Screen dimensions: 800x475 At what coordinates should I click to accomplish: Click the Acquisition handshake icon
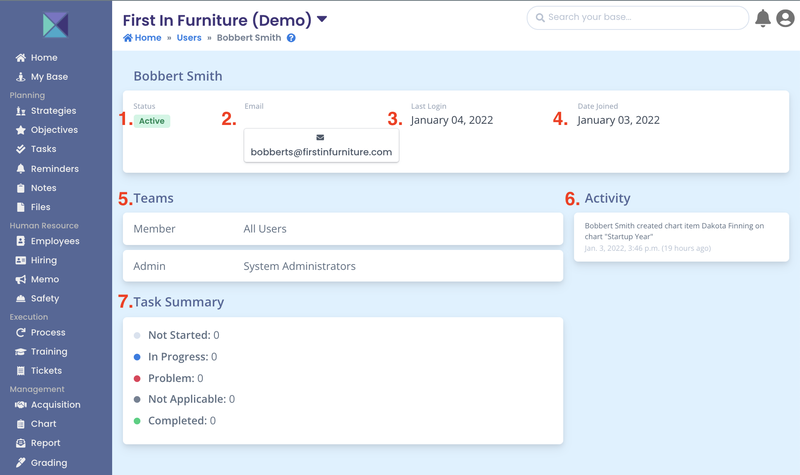coord(20,405)
